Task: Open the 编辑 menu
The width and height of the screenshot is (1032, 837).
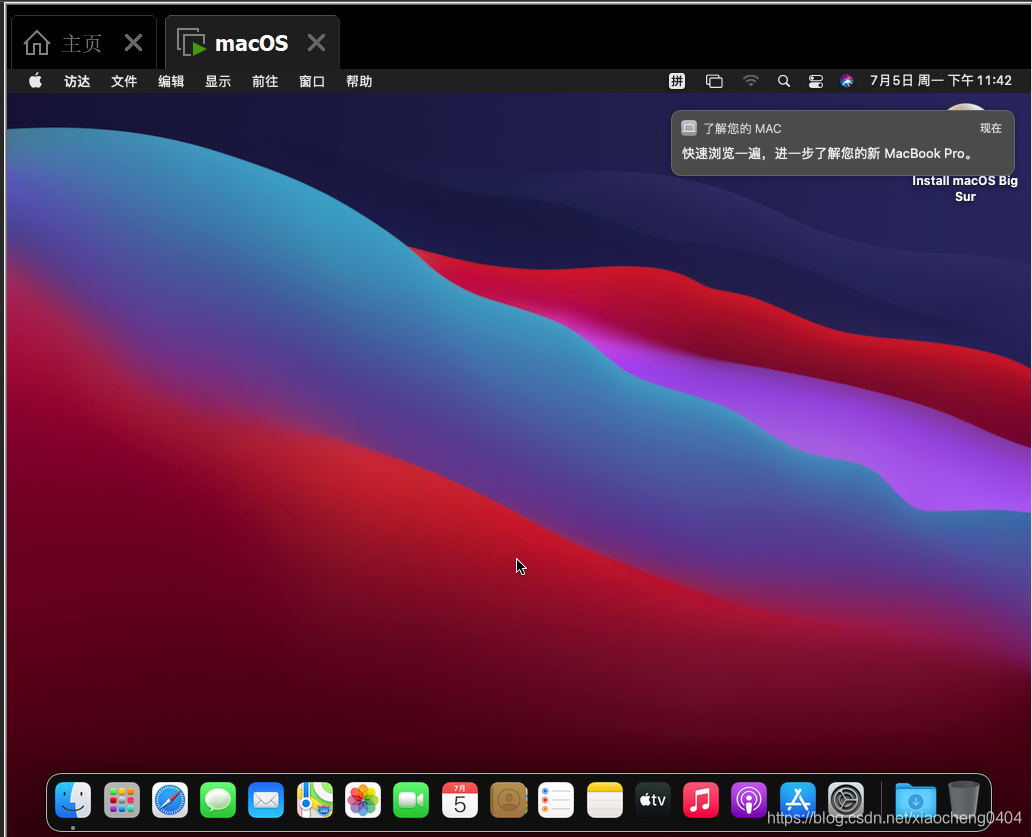Action: [x=171, y=81]
